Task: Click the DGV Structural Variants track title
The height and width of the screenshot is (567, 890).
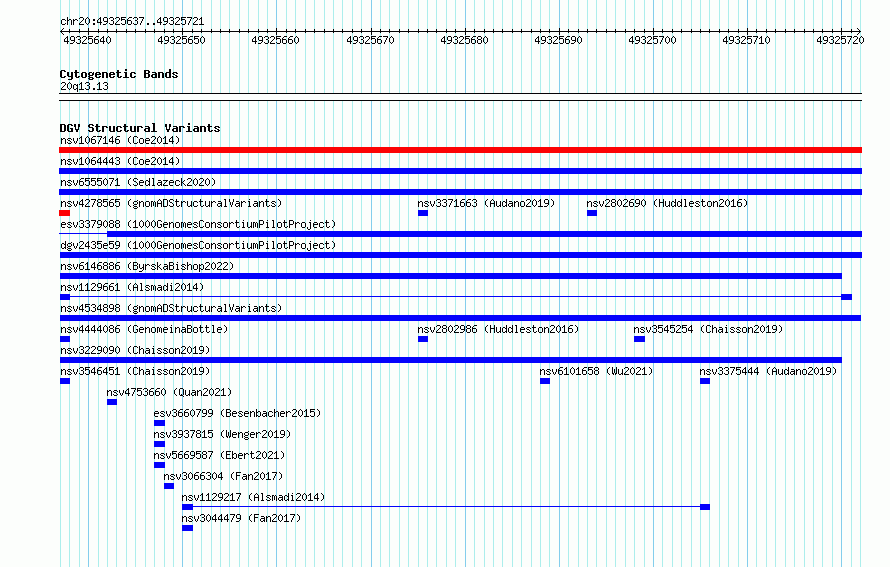Action: pyautogui.click(x=140, y=128)
